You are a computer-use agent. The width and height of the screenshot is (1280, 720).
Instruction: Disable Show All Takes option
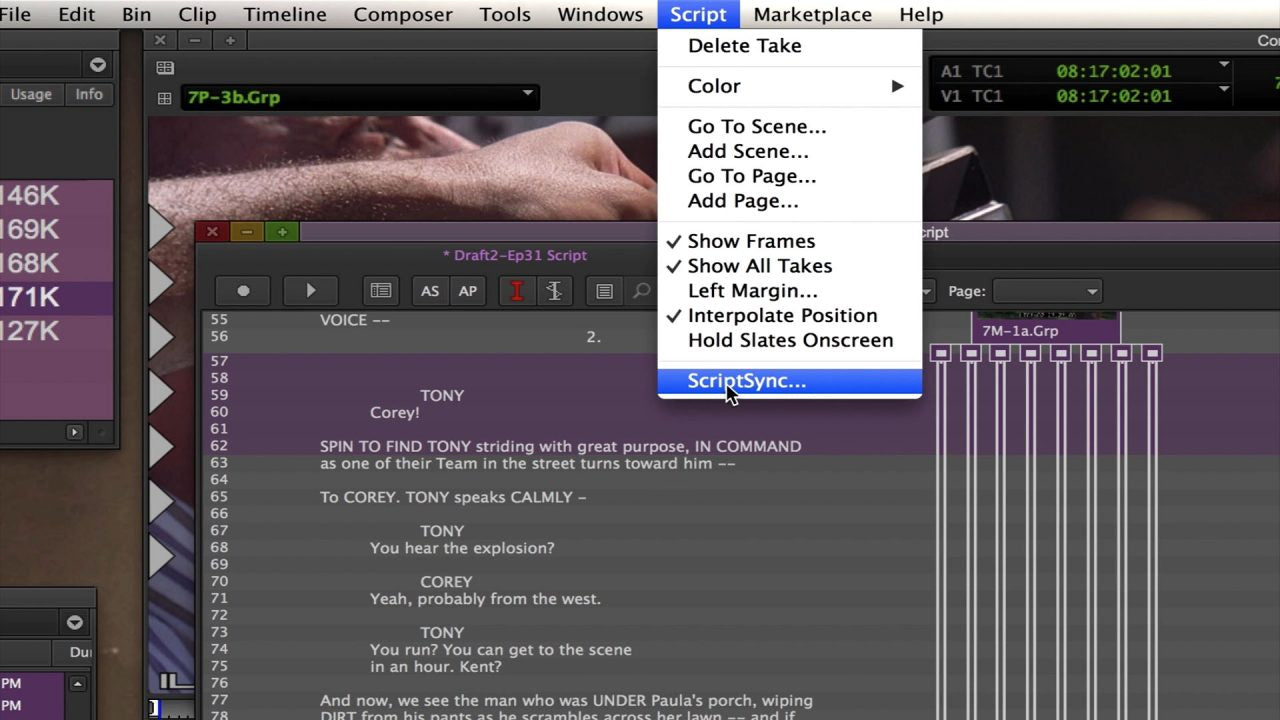(759, 265)
